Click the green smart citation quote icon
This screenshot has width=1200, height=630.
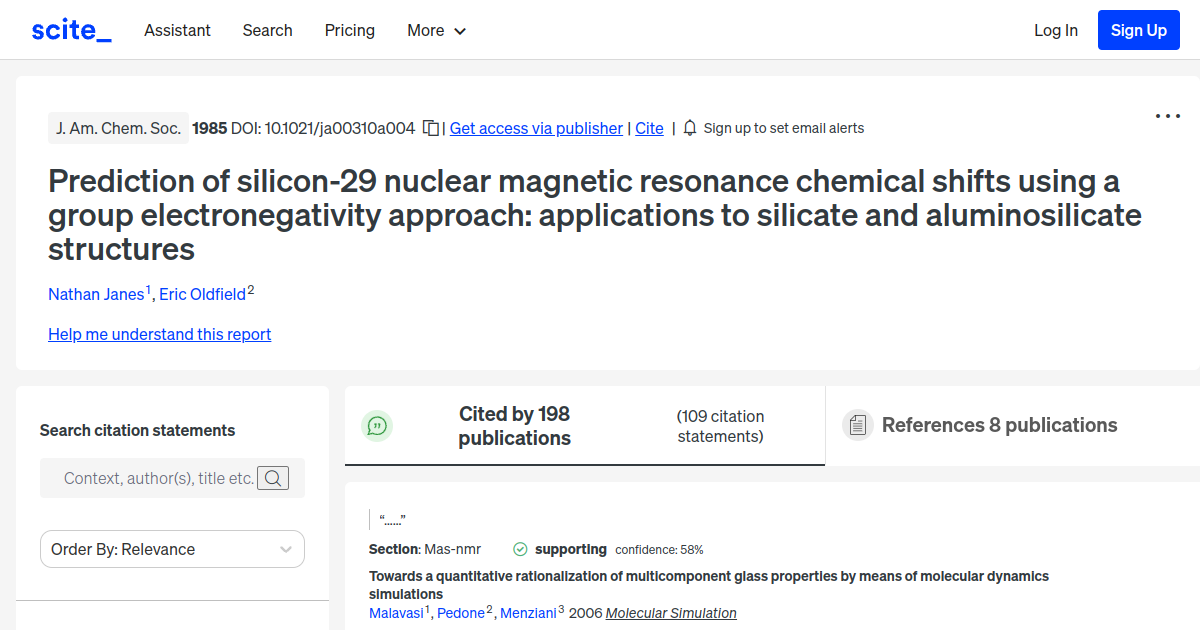[x=377, y=425]
